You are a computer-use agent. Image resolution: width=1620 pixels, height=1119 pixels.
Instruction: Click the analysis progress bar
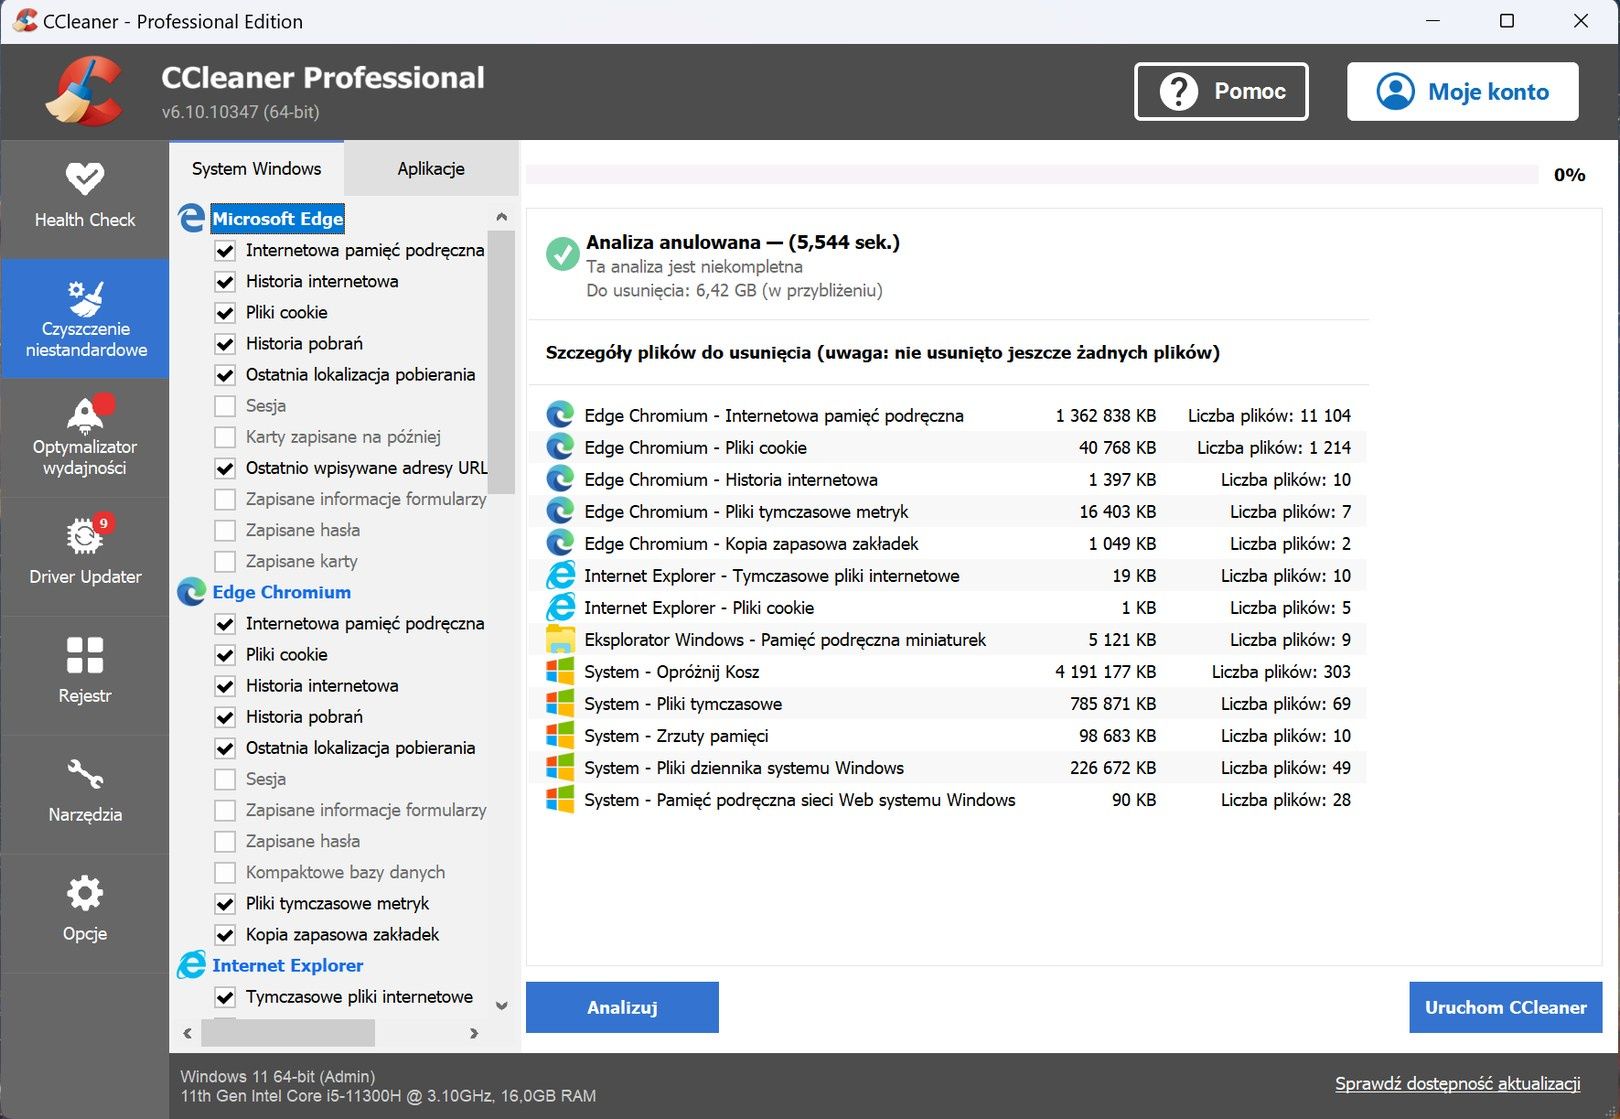(x=1032, y=175)
